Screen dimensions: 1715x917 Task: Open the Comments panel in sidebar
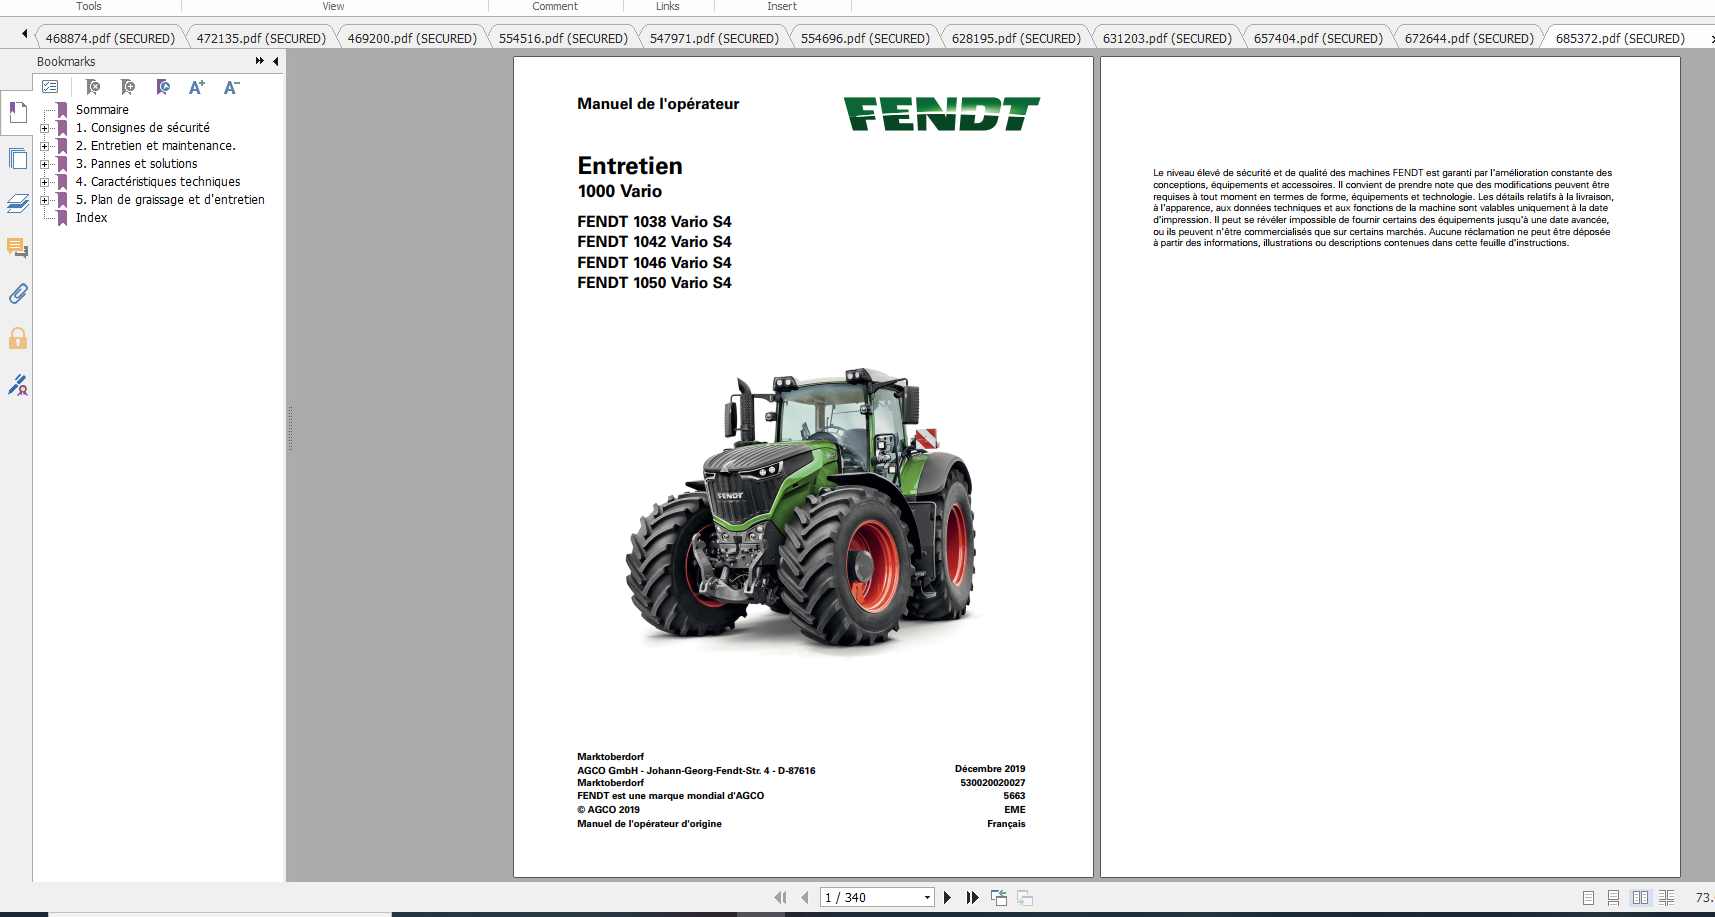(x=18, y=248)
